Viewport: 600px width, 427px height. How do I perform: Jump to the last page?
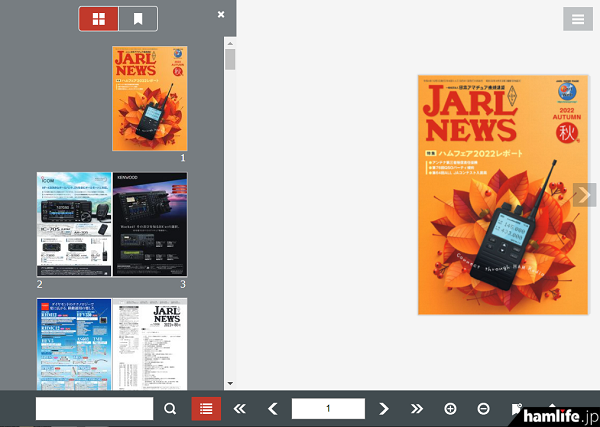coord(417,408)
